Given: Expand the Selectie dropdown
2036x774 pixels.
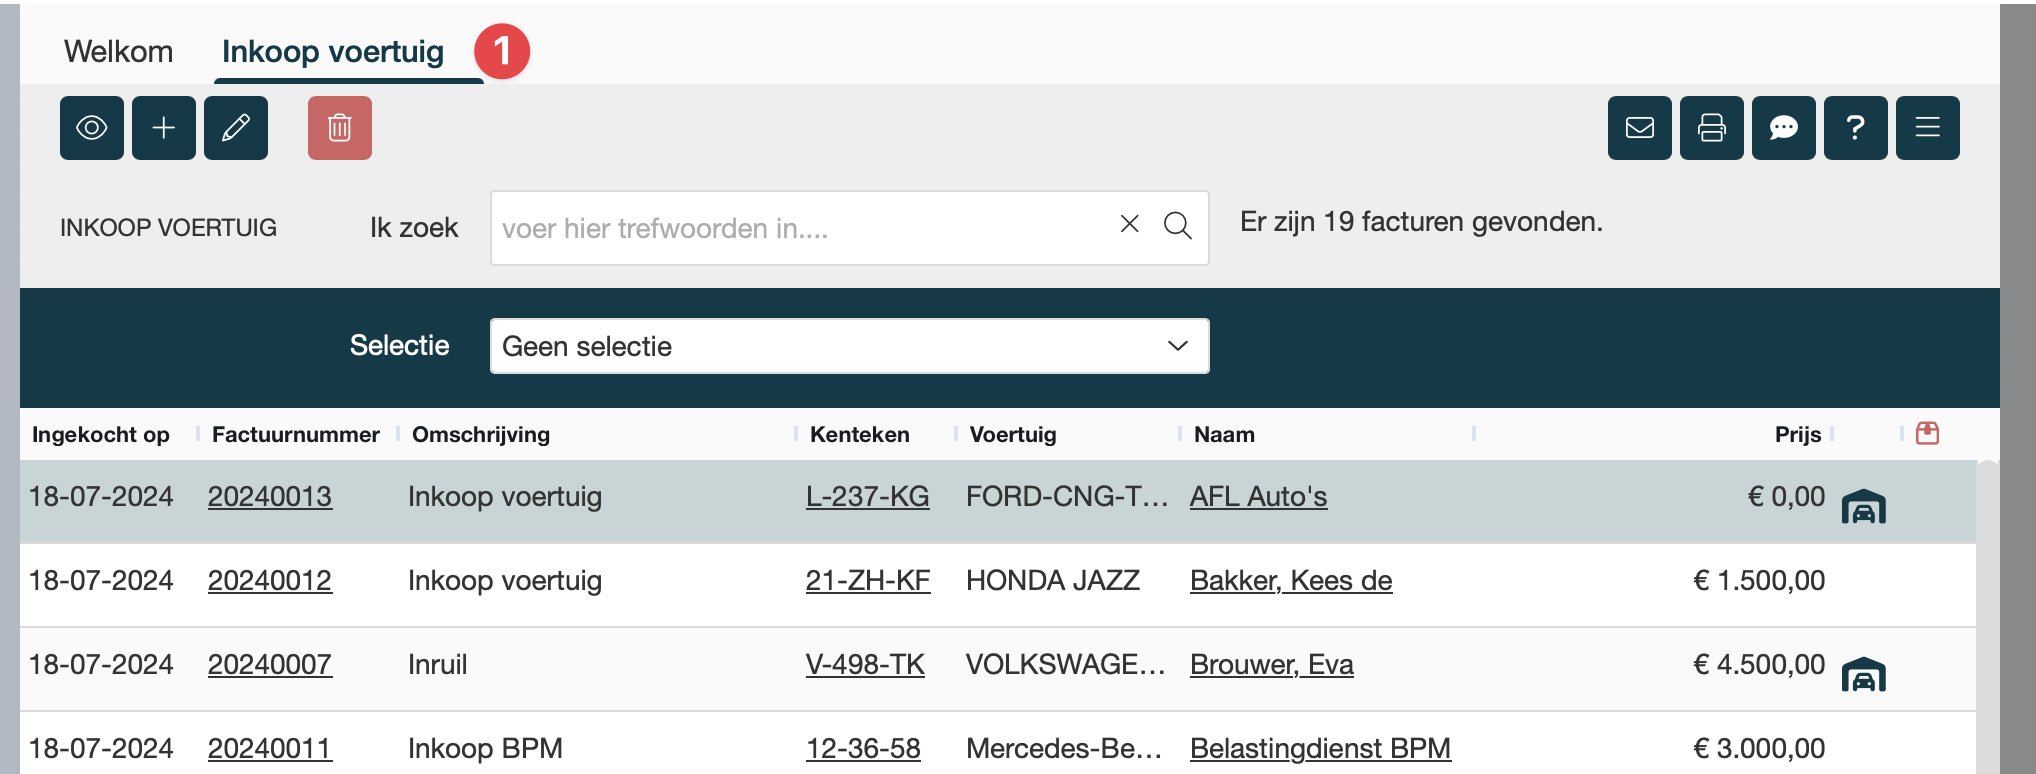Looking at the screenshot, I should tap(849, 346).
